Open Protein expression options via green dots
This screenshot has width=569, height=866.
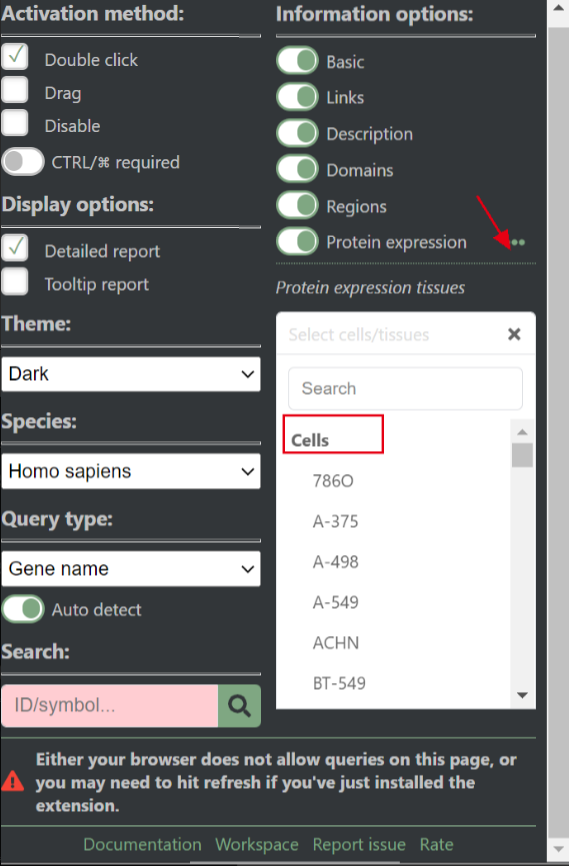pyautogui.click(x=518, y=242)
